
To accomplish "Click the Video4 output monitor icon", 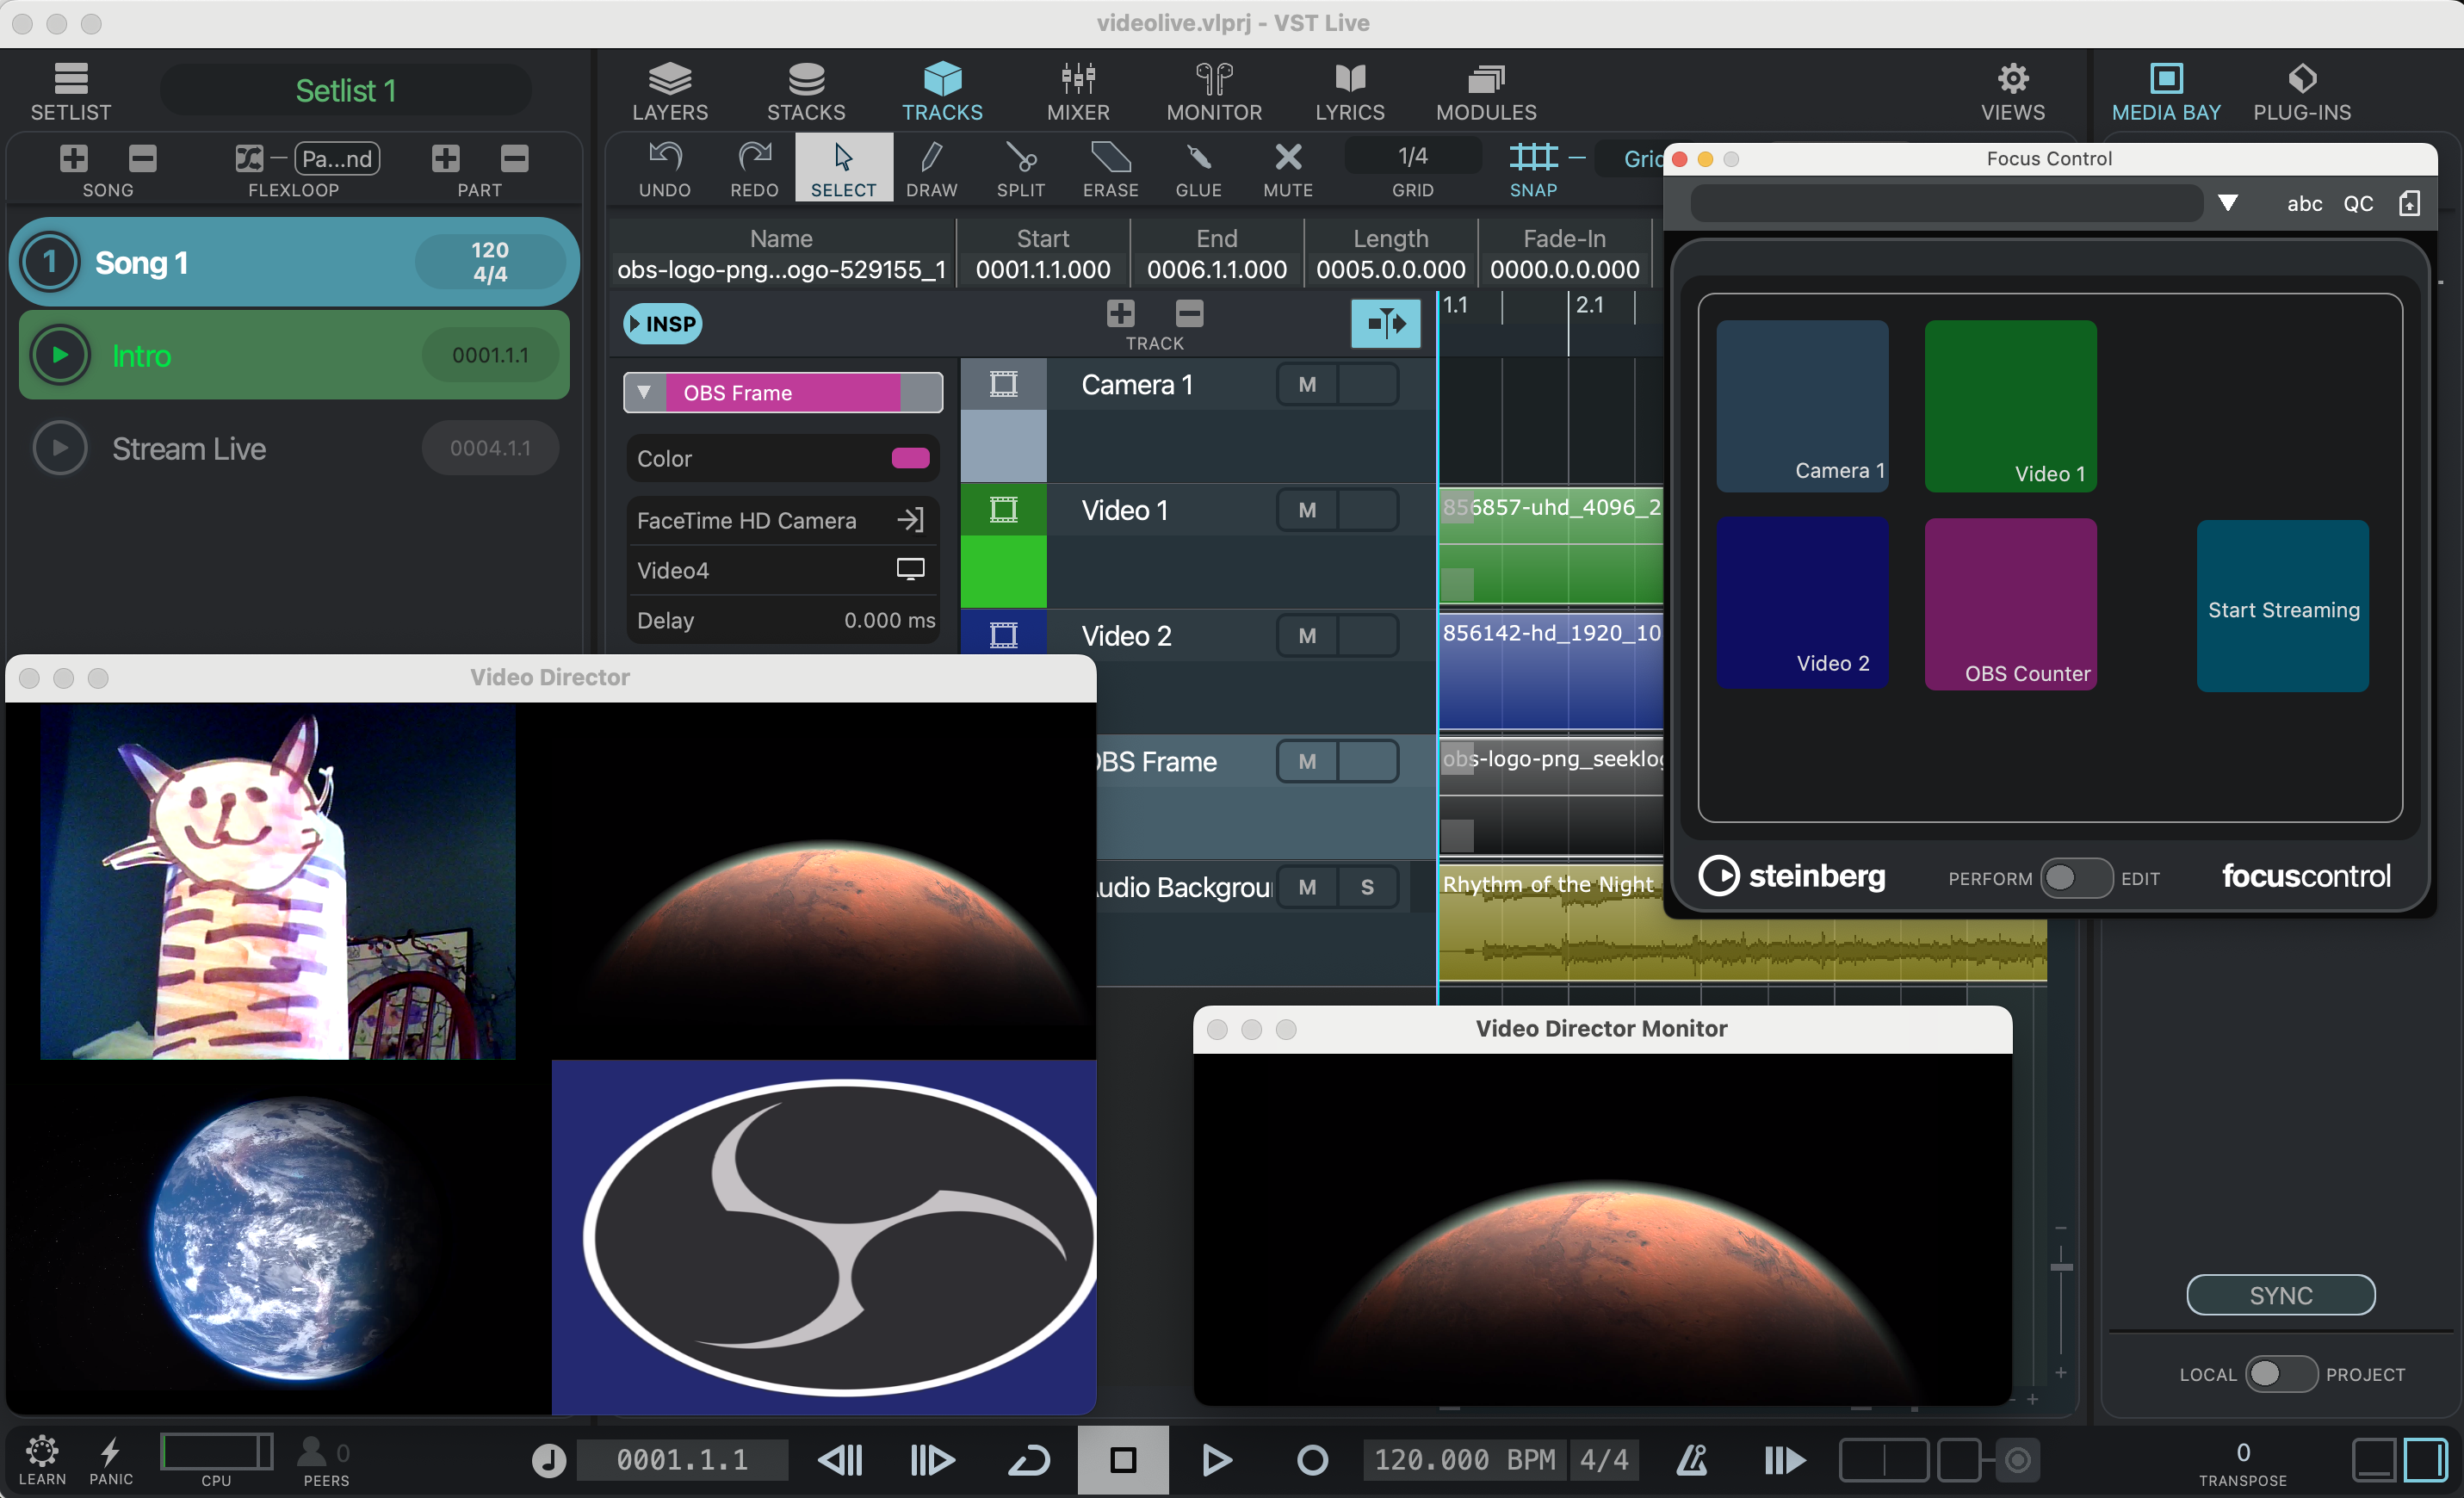I will tap(910, 570).
